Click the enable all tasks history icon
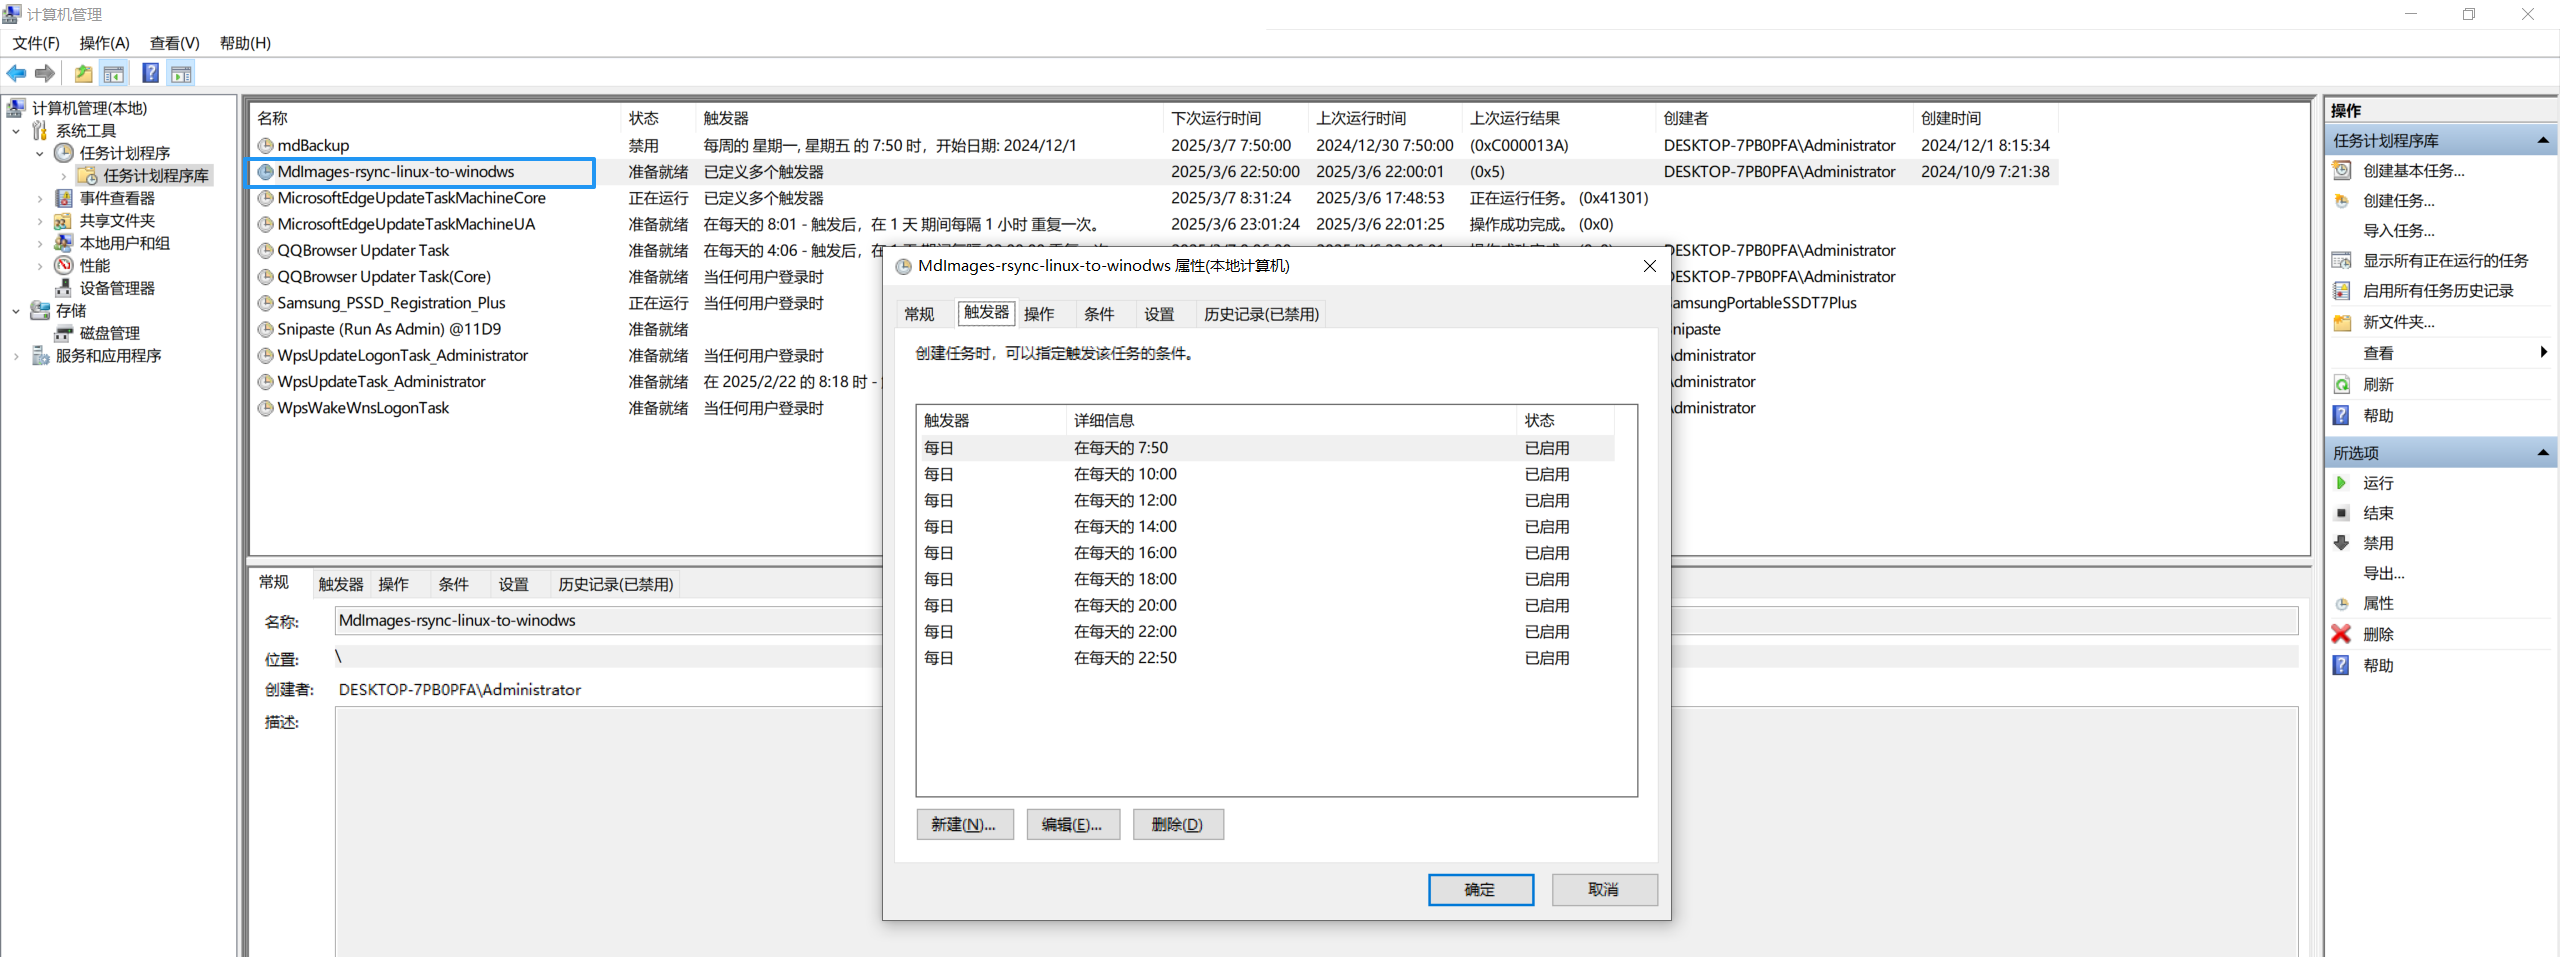The height and width of the screenshot is (957, 2560). point(2342,291)
